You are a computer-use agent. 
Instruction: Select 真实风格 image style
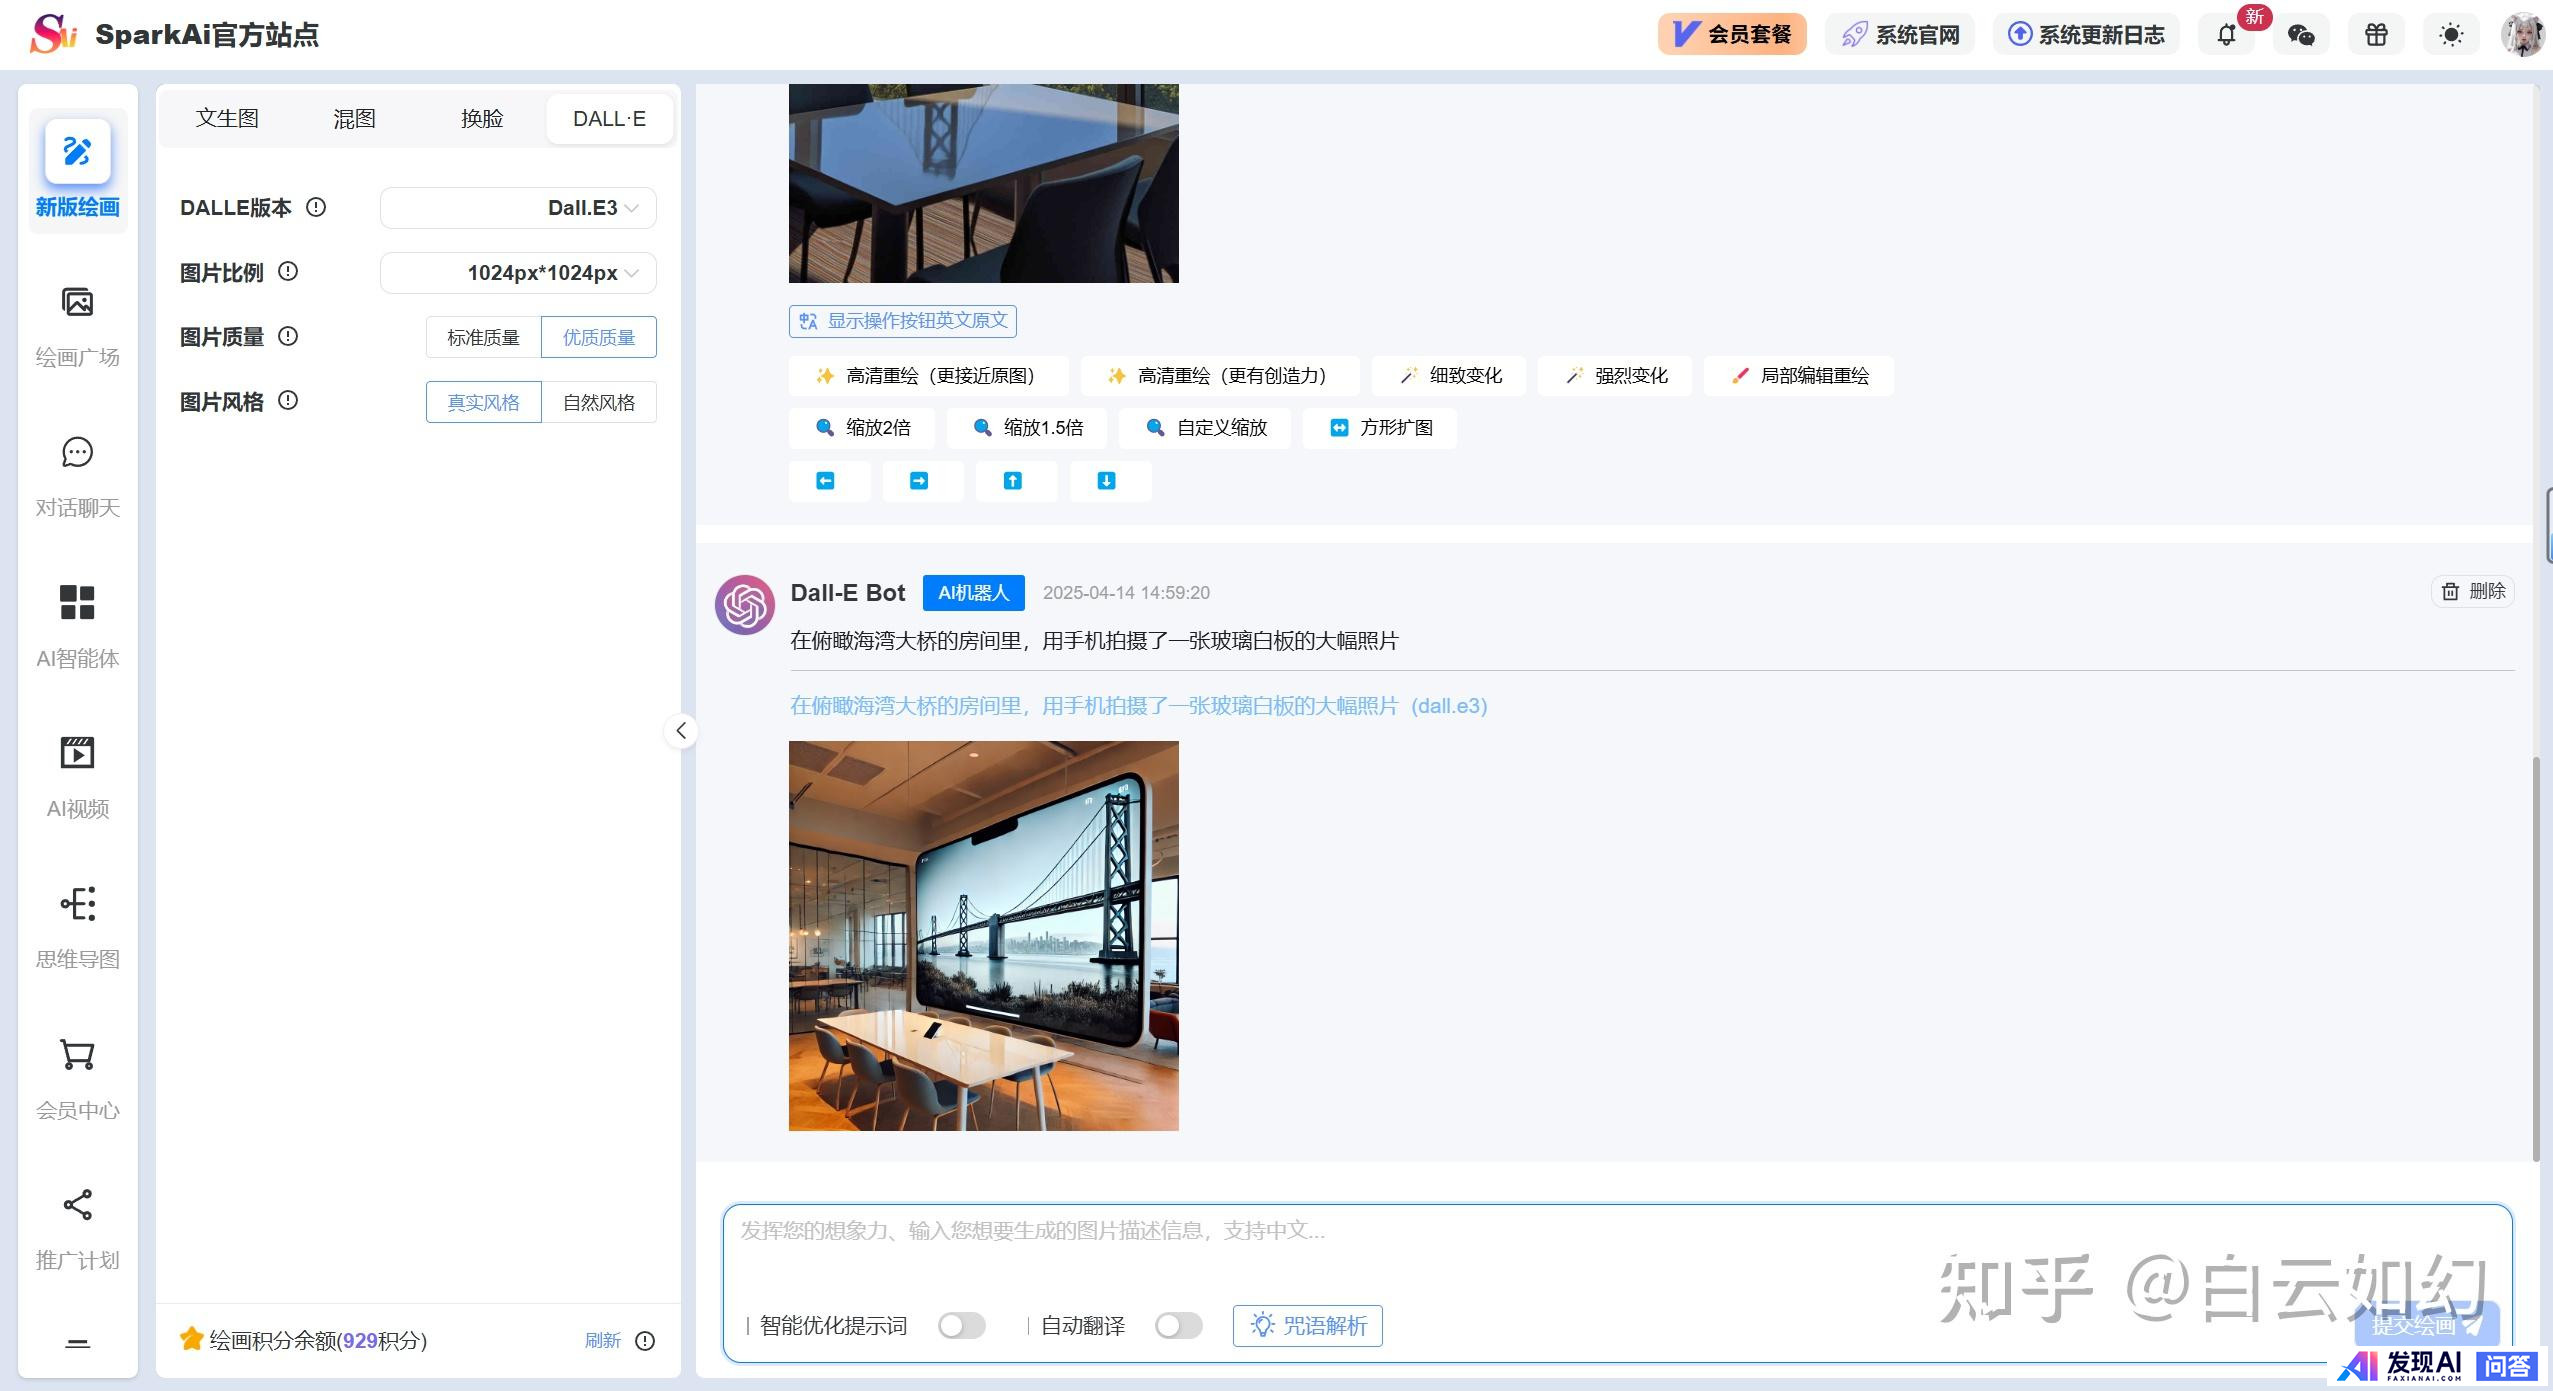(x=483, y=402)
